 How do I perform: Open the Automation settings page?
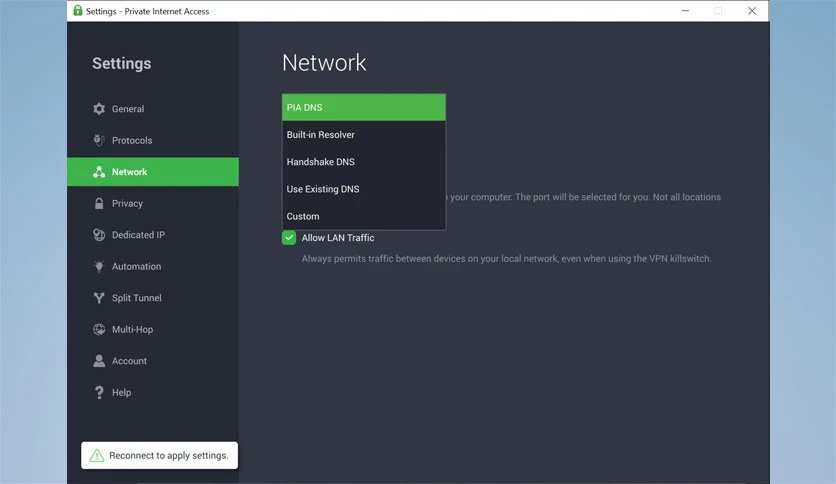(x=153, y=266)
